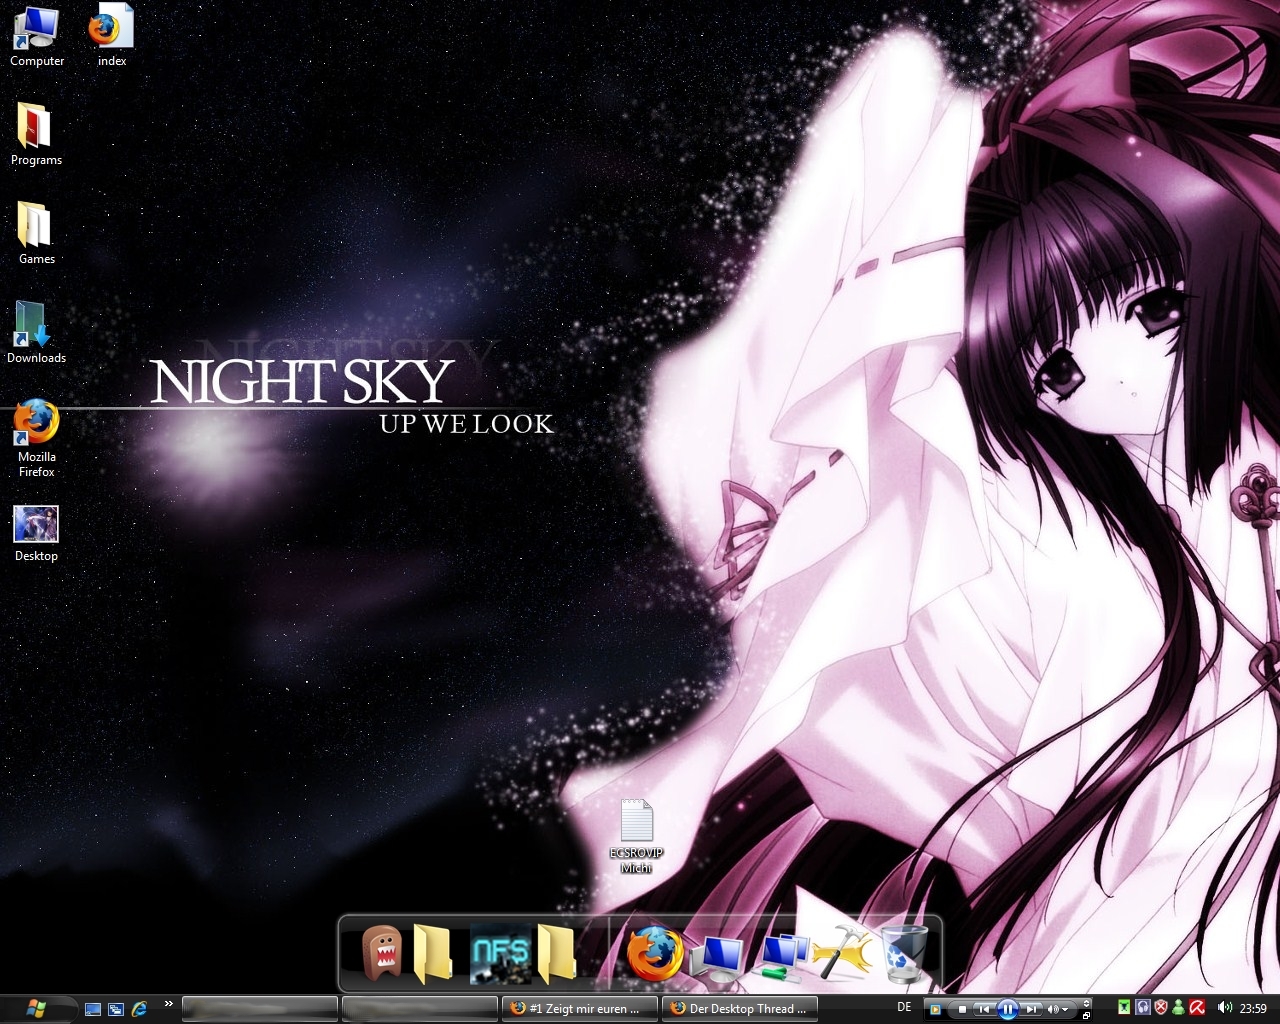
Task: Open the dock folder beside the Domo-kun icon
Action: tap(433, 953)
